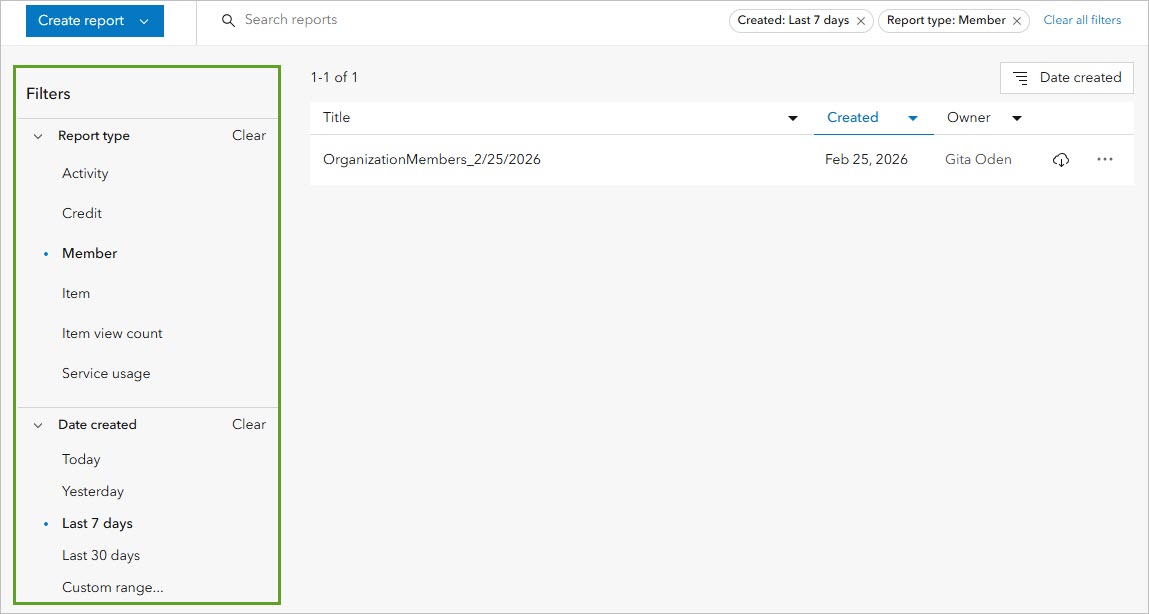Image resolution: width=1149 pixels, height=614 pixels.
Task: Click the Owner column filter arrow
Action: pyautogui.click(x=1017, y=117)
